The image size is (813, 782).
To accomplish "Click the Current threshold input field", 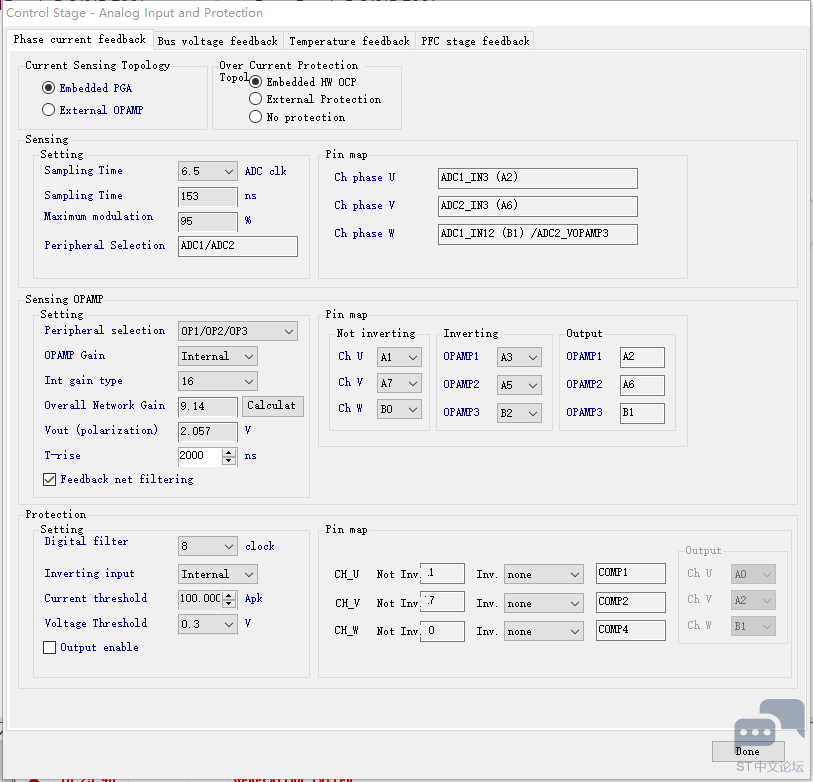I will (x=199, y=598).
